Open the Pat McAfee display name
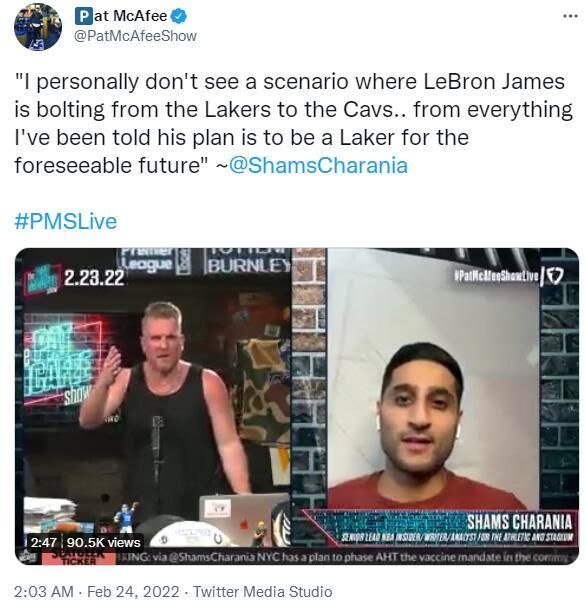 (122, 16)
